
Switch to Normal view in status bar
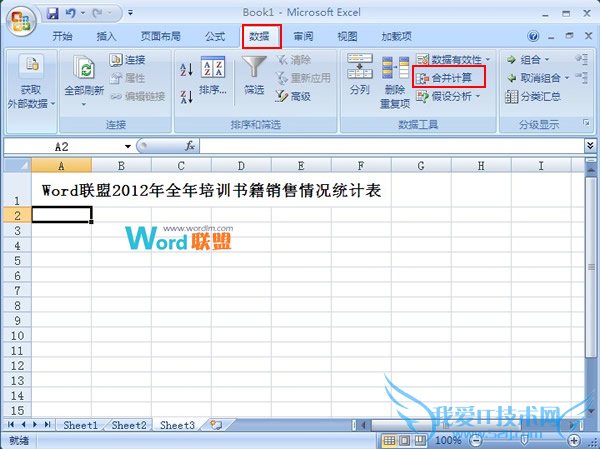point(389,440)
